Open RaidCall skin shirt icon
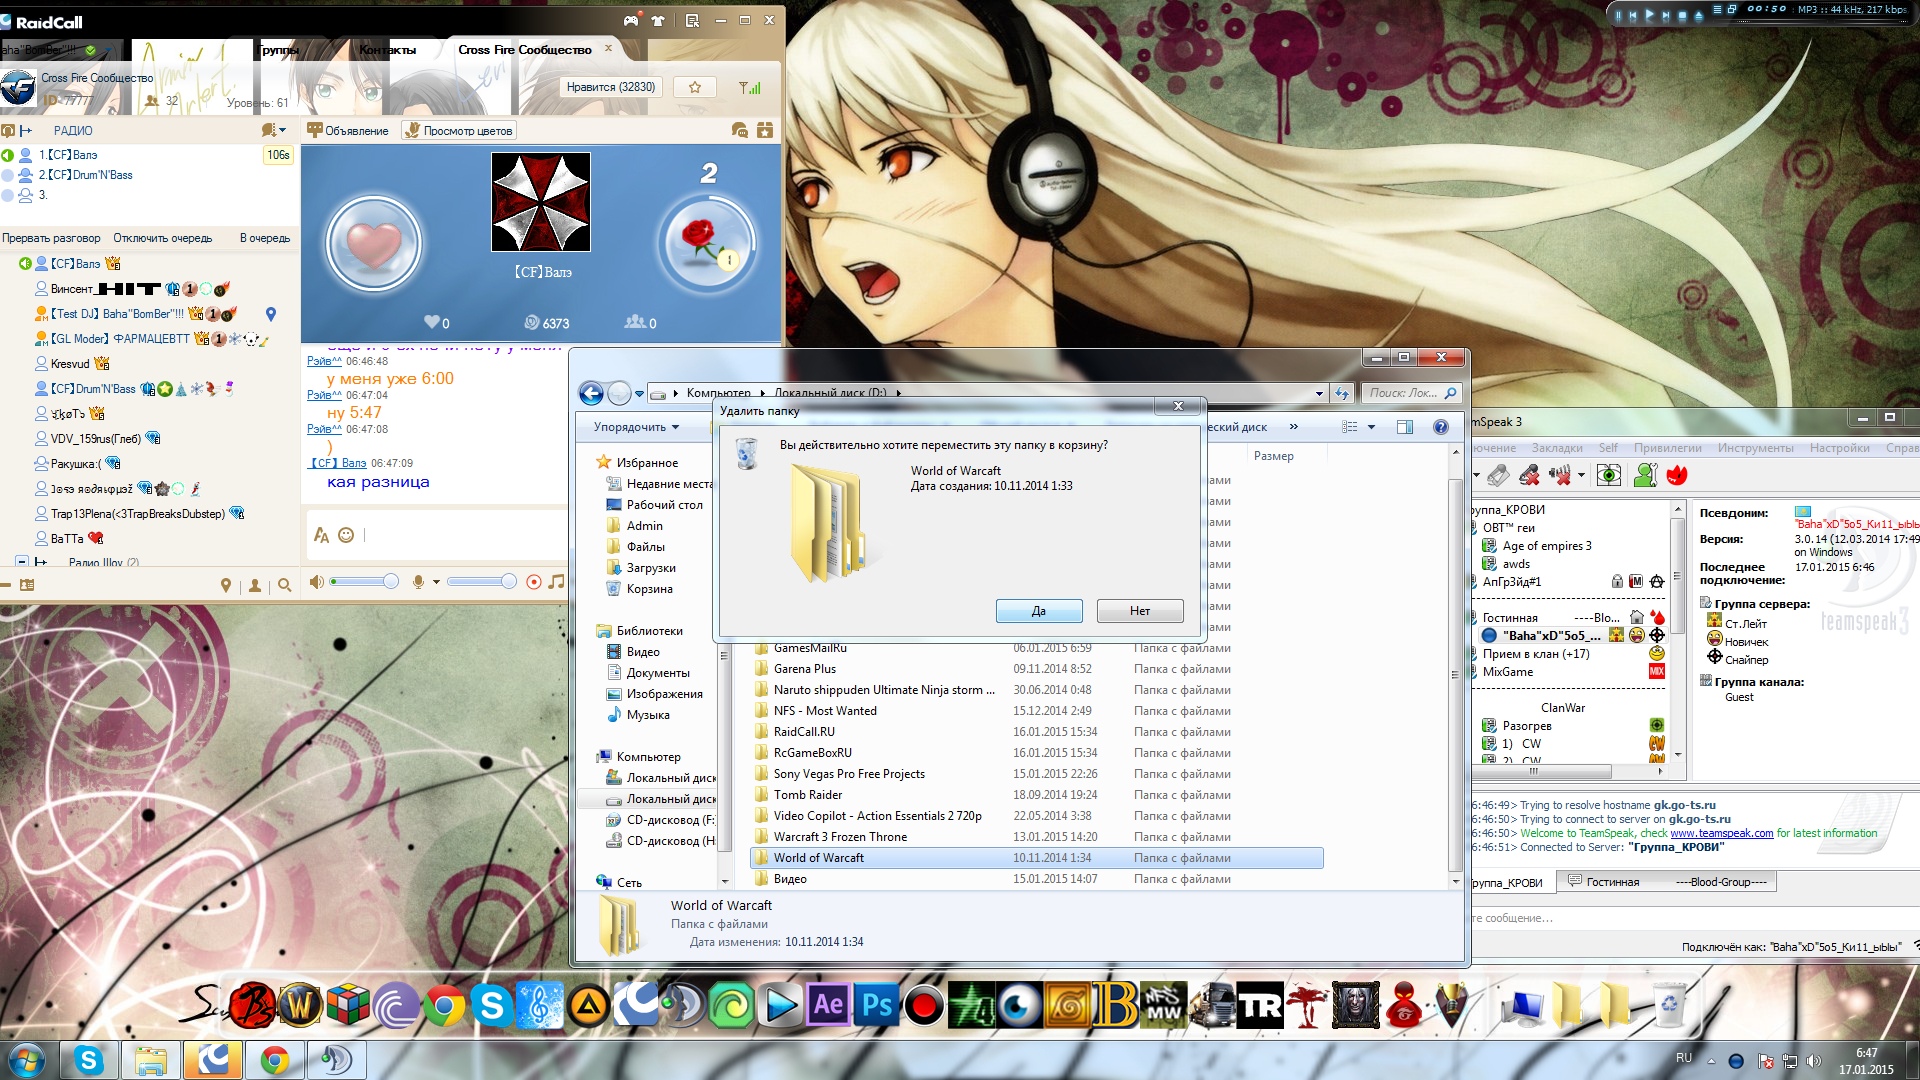Viewport: 1920px width, 1080px height. (658, 20)
